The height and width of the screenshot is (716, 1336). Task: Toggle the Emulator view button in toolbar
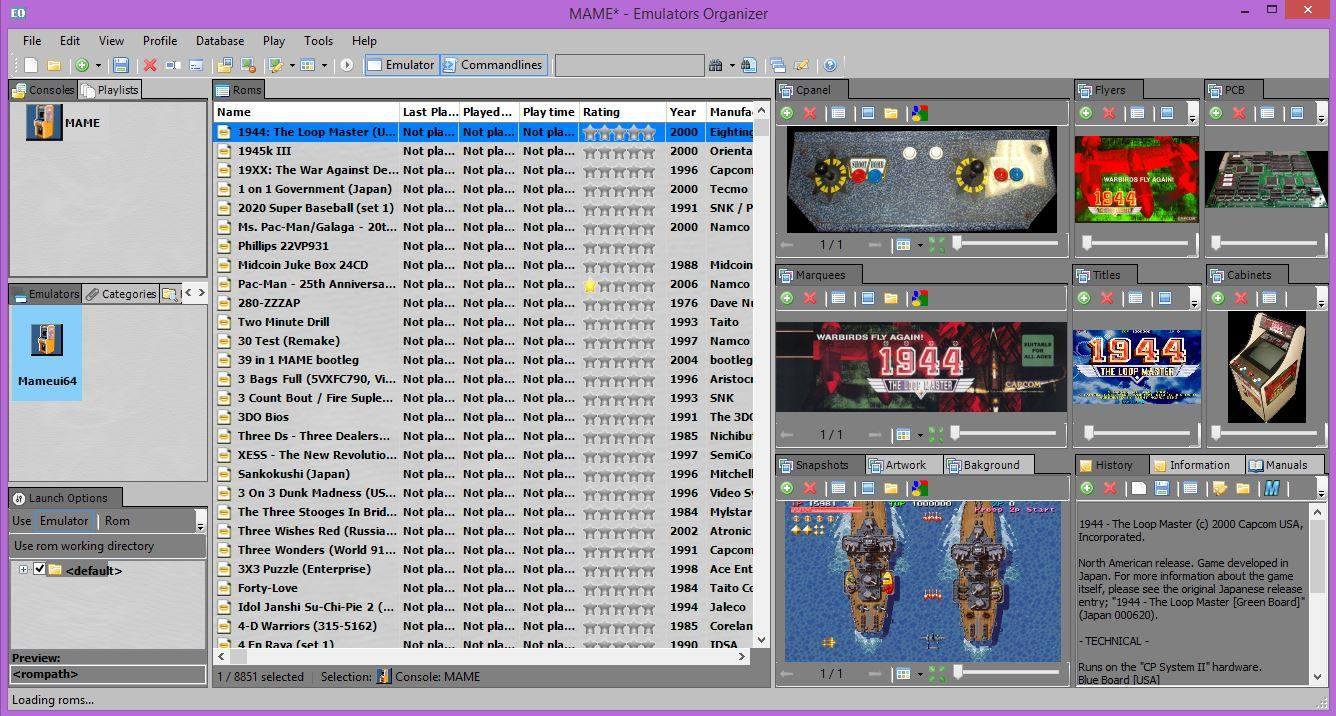click(400, 65)
